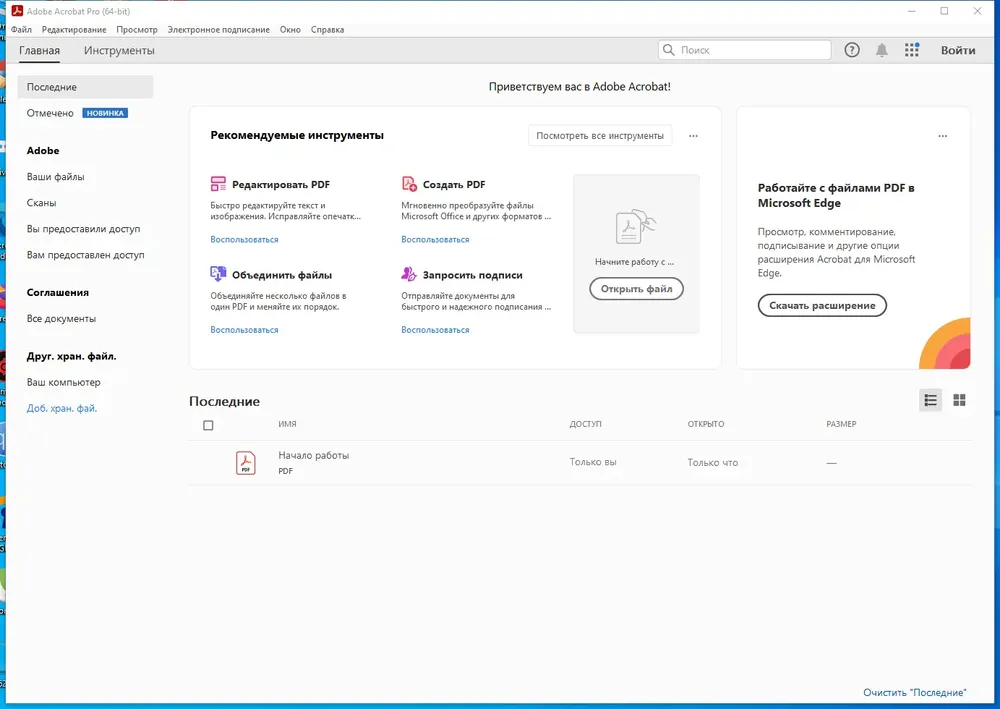1000x709 pixels.
Task: Click the Начало работы file name
Action: (x=313, y=455)
